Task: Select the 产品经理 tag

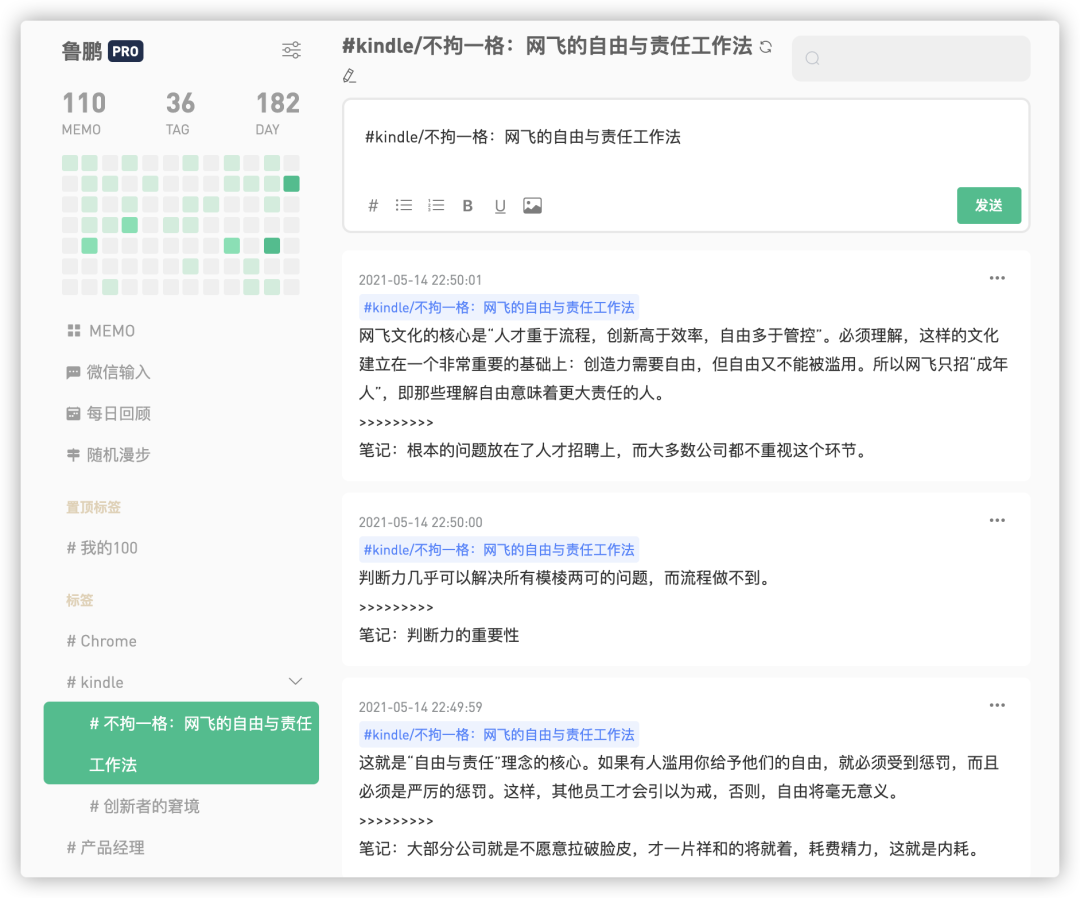Action: (105, 848)
